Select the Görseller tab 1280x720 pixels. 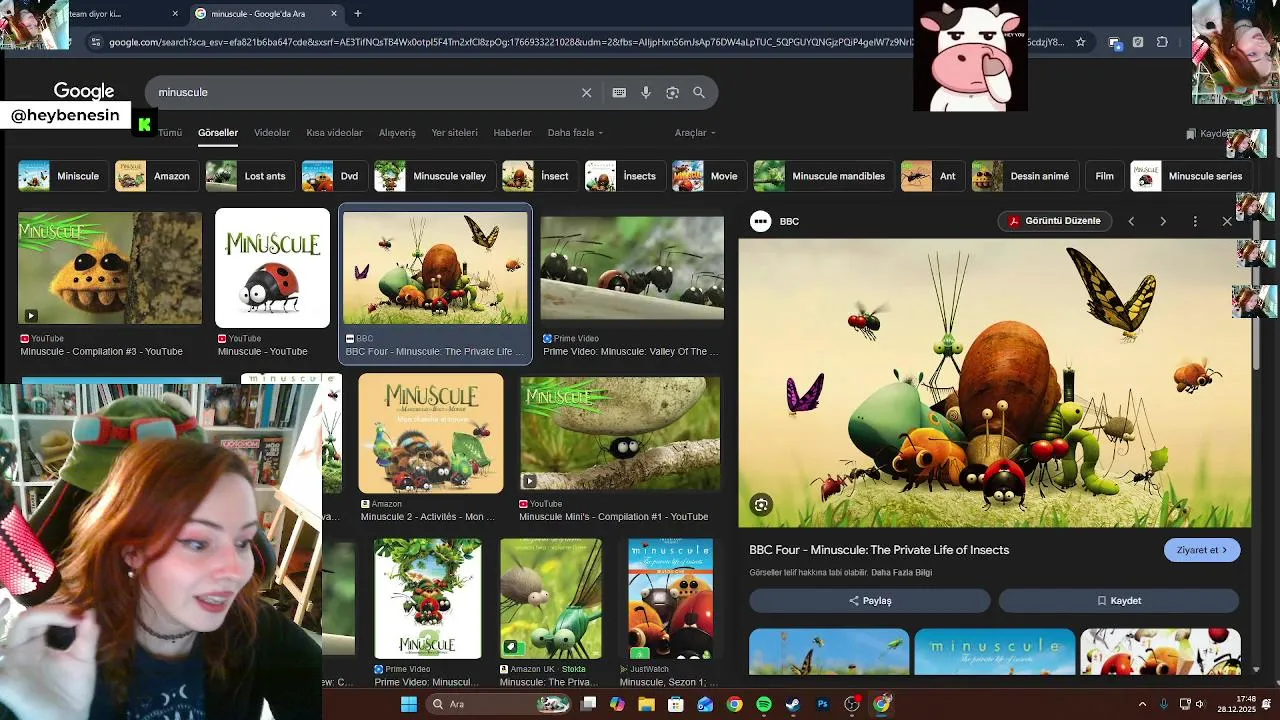(x=218, y=133)
